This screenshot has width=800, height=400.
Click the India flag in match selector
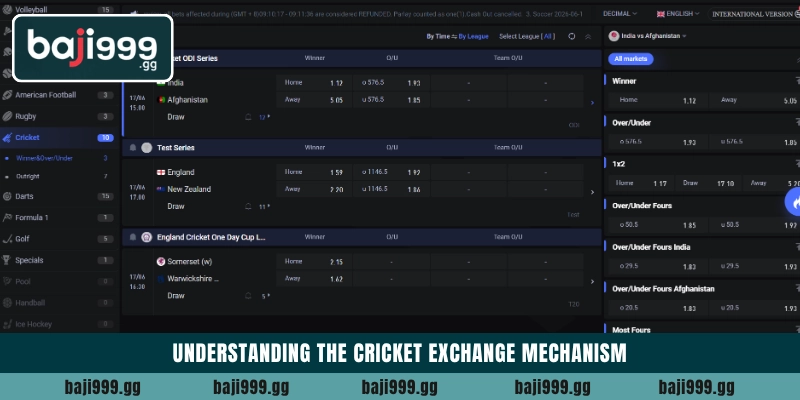(x=614, y=36)
